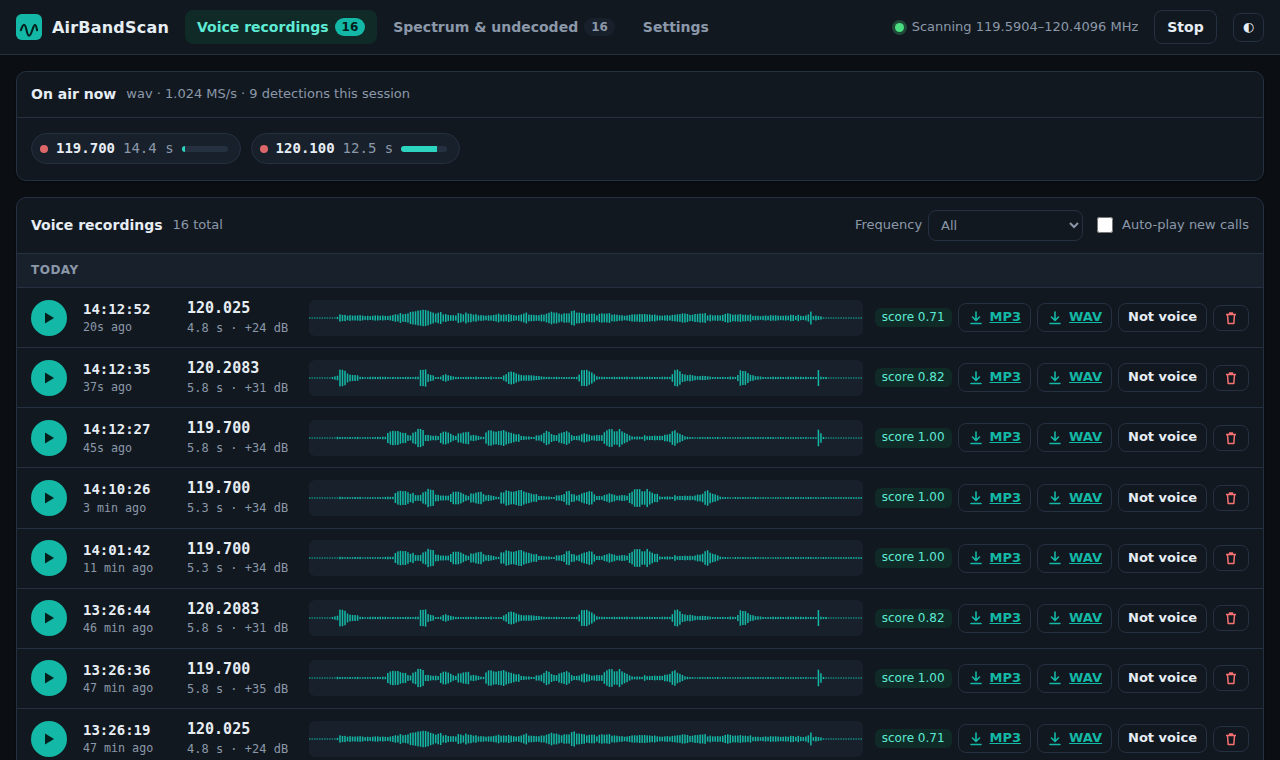Mark 14:12:27 recording as Not voice

[1162, 437]
